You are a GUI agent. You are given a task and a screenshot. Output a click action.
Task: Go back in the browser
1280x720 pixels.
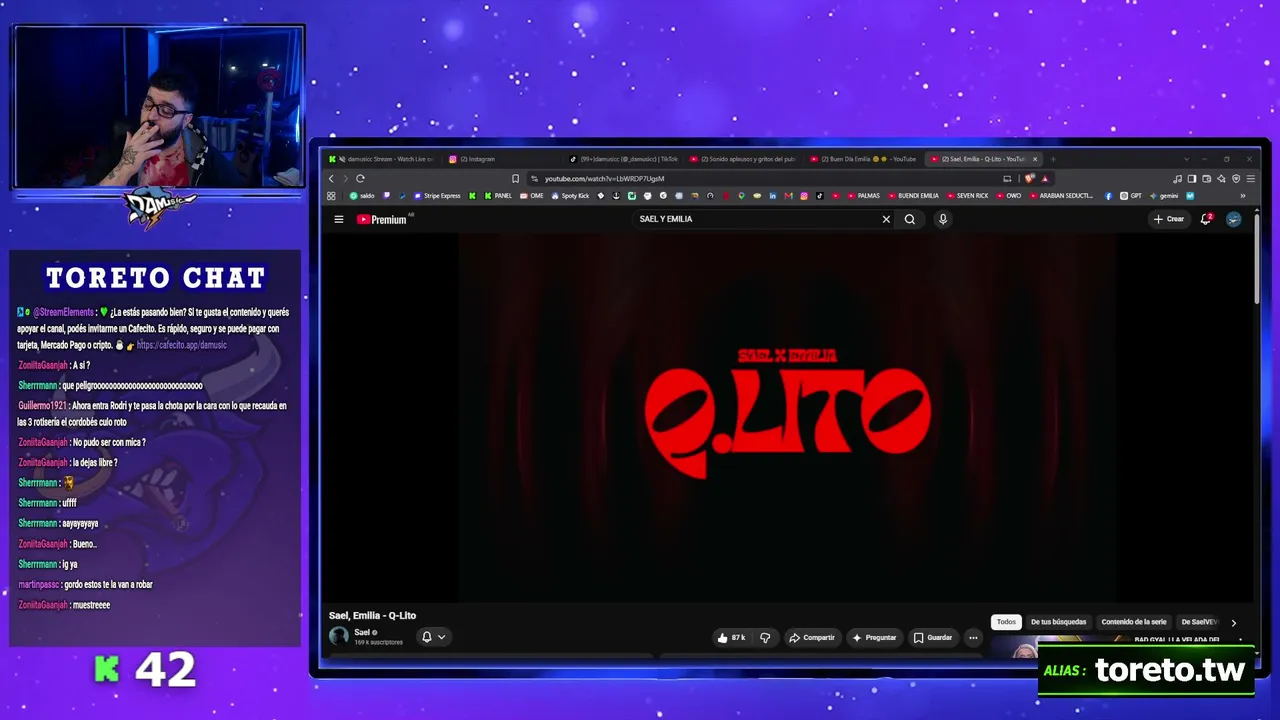point(332,179)
